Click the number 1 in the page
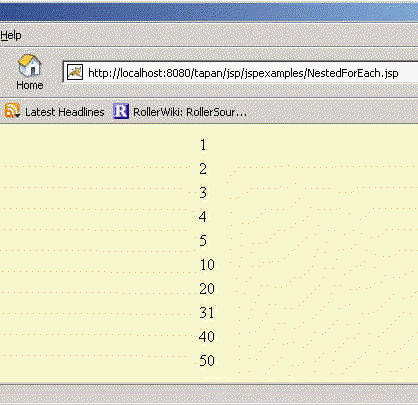The image size is (418, 405). [x=203, y=145]
